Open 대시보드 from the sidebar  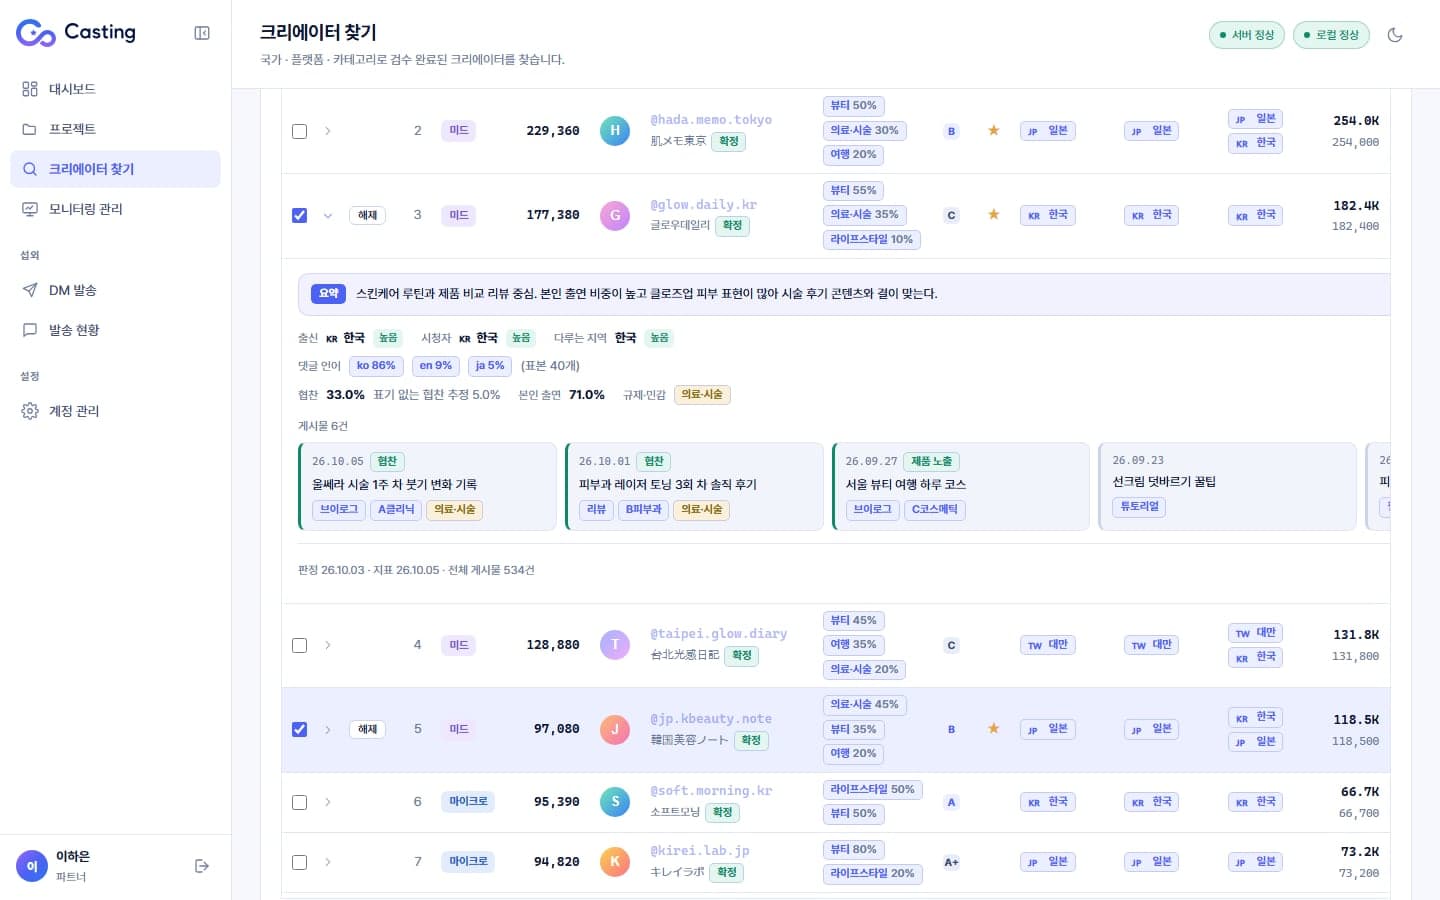(x=115, y=89)
